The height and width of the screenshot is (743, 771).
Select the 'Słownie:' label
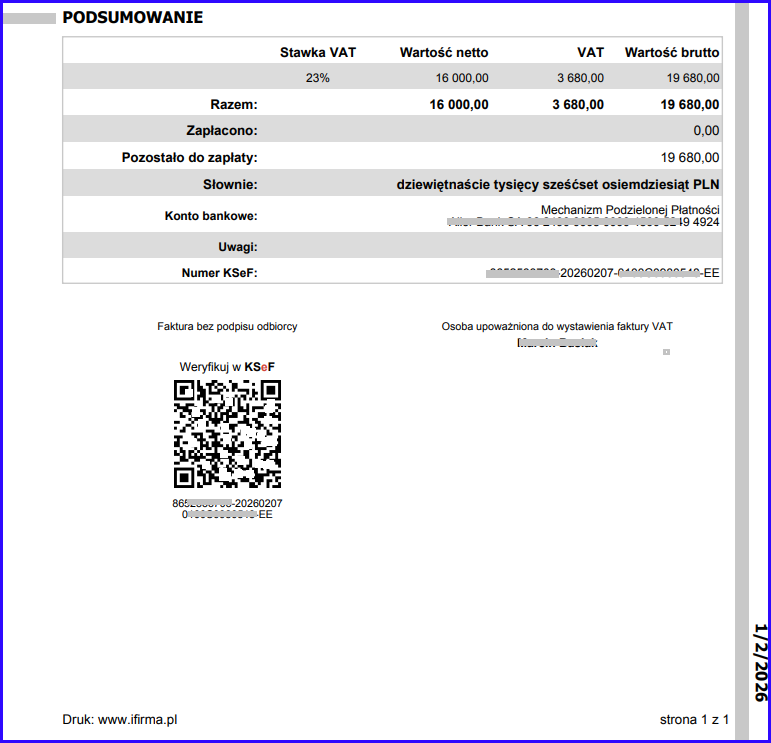(x=230, y=184)
